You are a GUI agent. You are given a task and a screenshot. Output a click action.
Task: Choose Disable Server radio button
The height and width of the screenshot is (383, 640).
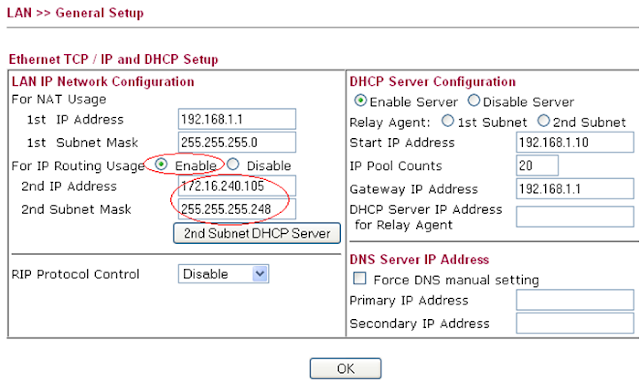473,100
